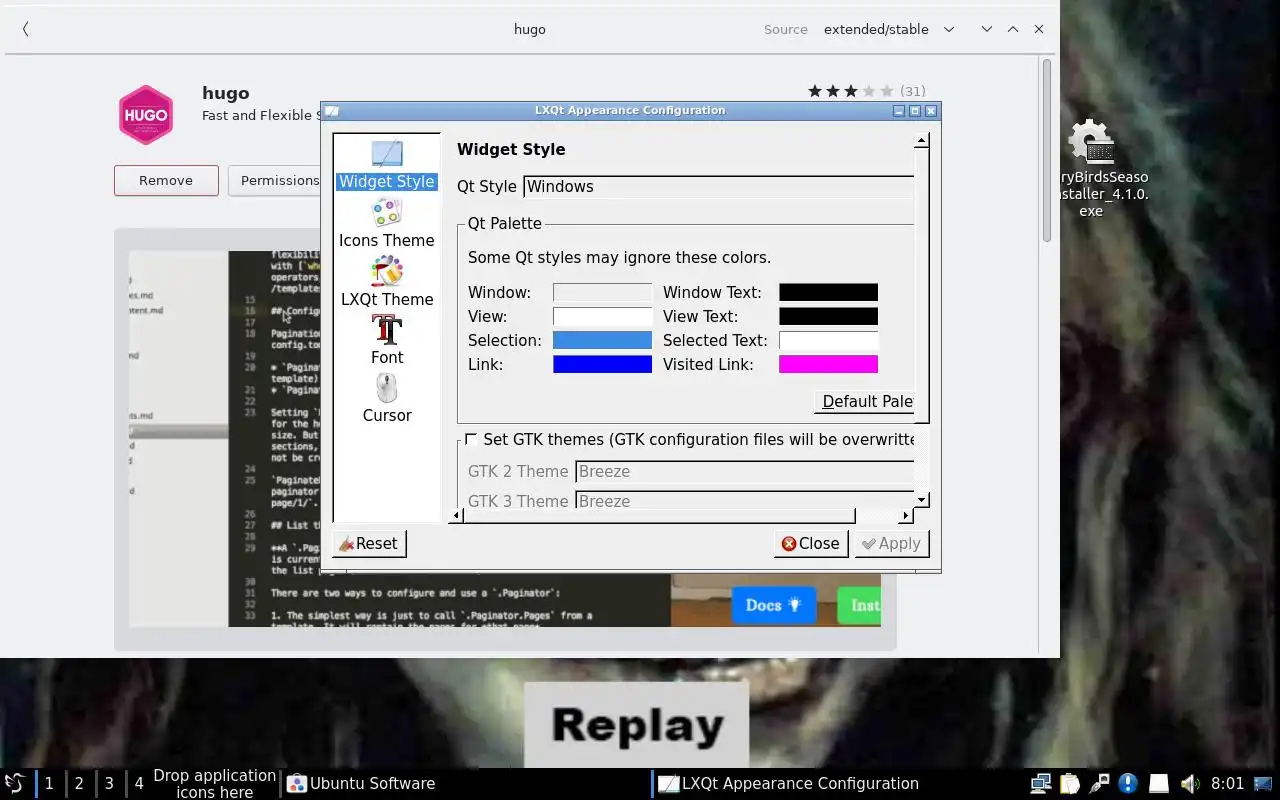Open the Qt Style combo box
Viewport: 1280px width, 800px height.
pyautogui.click(x=719, y=187)
